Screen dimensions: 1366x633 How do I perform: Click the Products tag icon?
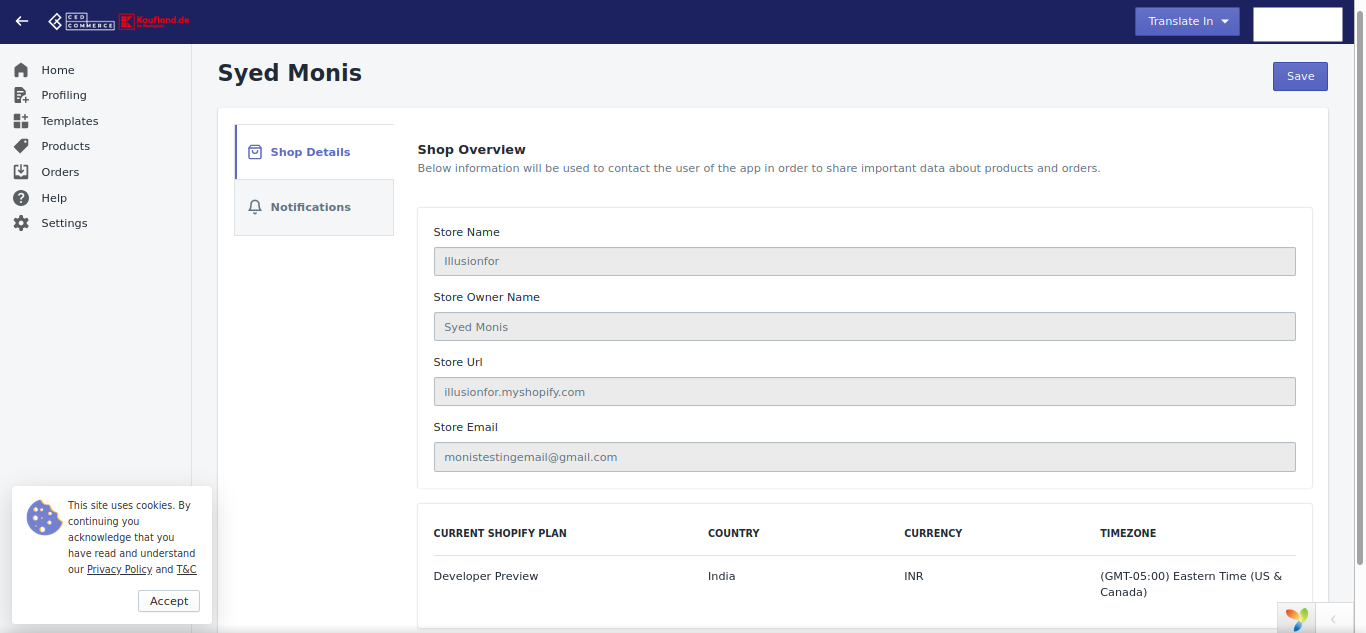(21, 146)
